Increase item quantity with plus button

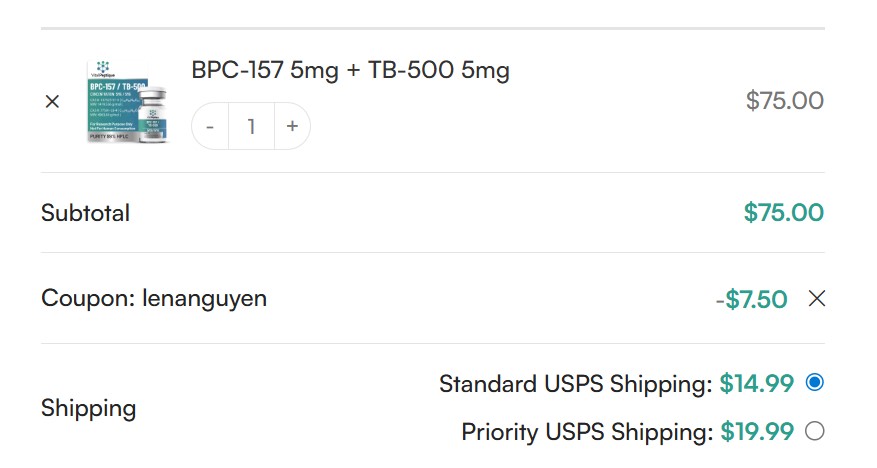[x=291, y=127]
